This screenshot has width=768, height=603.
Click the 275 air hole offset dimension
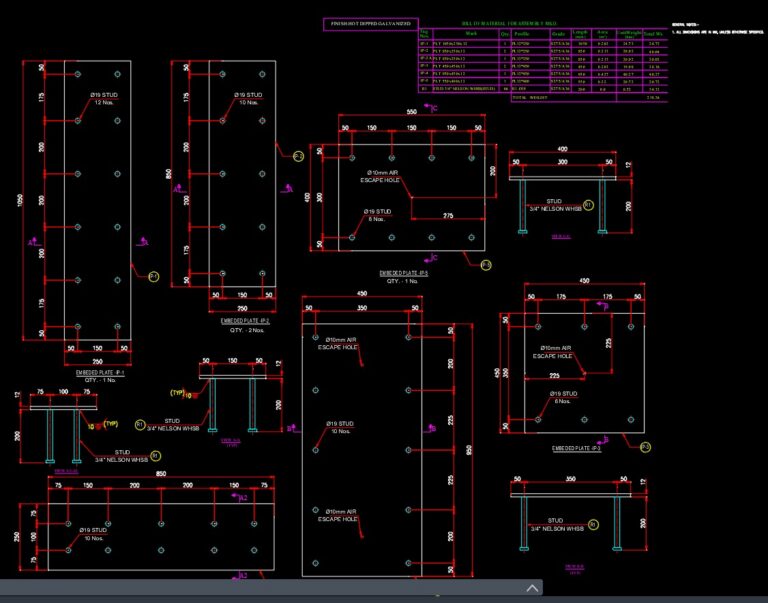click(448, 216)
